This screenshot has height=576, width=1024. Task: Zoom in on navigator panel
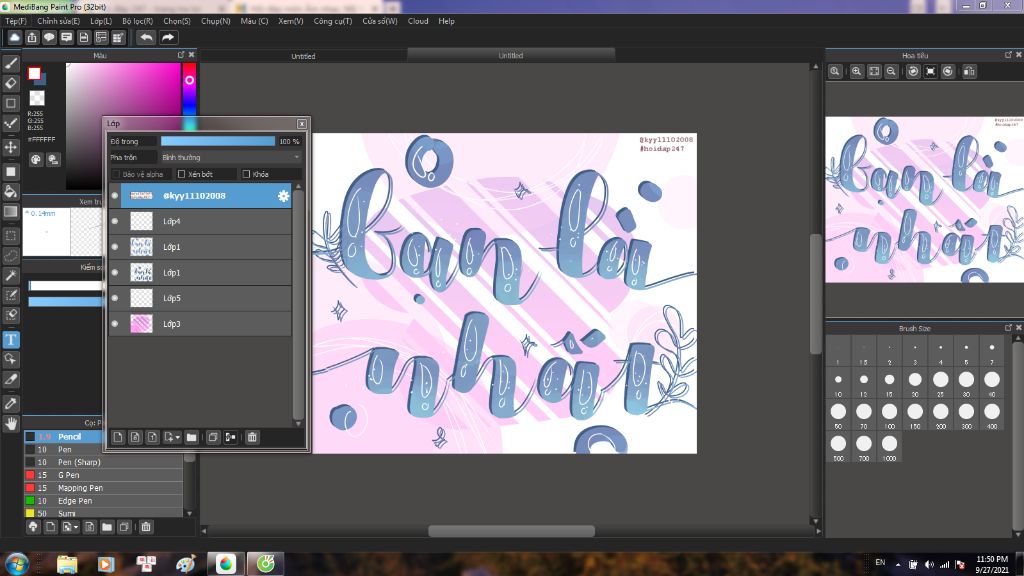856,71
